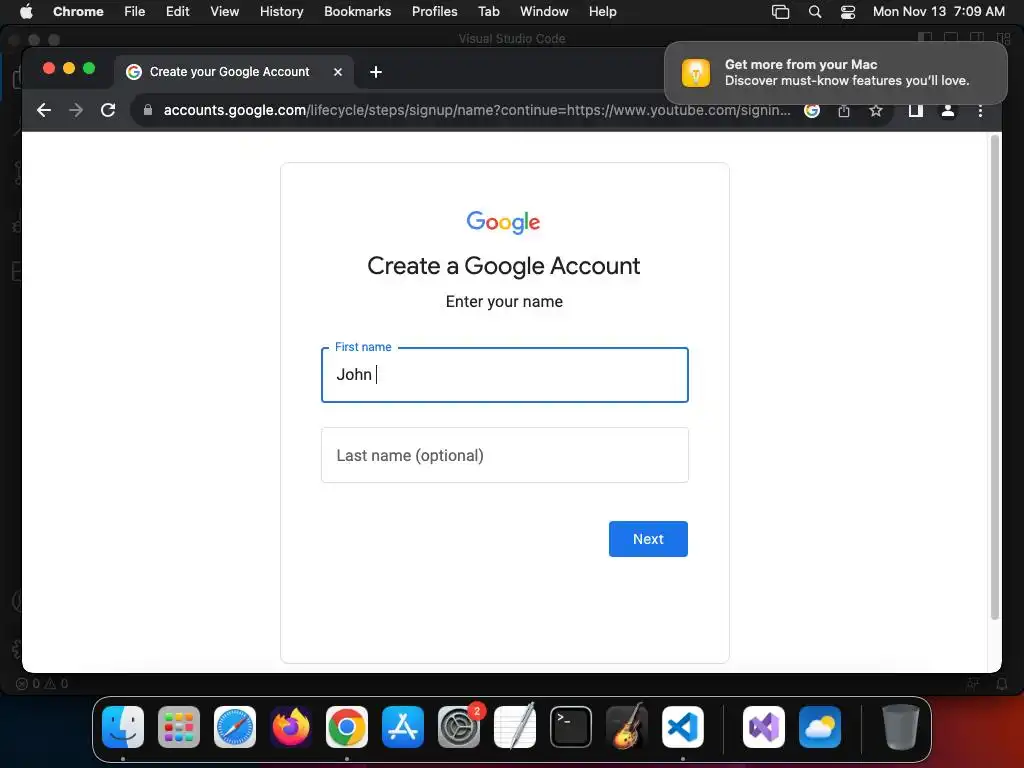
Task: Open Safari from the dock
Action: click(234, 727)
